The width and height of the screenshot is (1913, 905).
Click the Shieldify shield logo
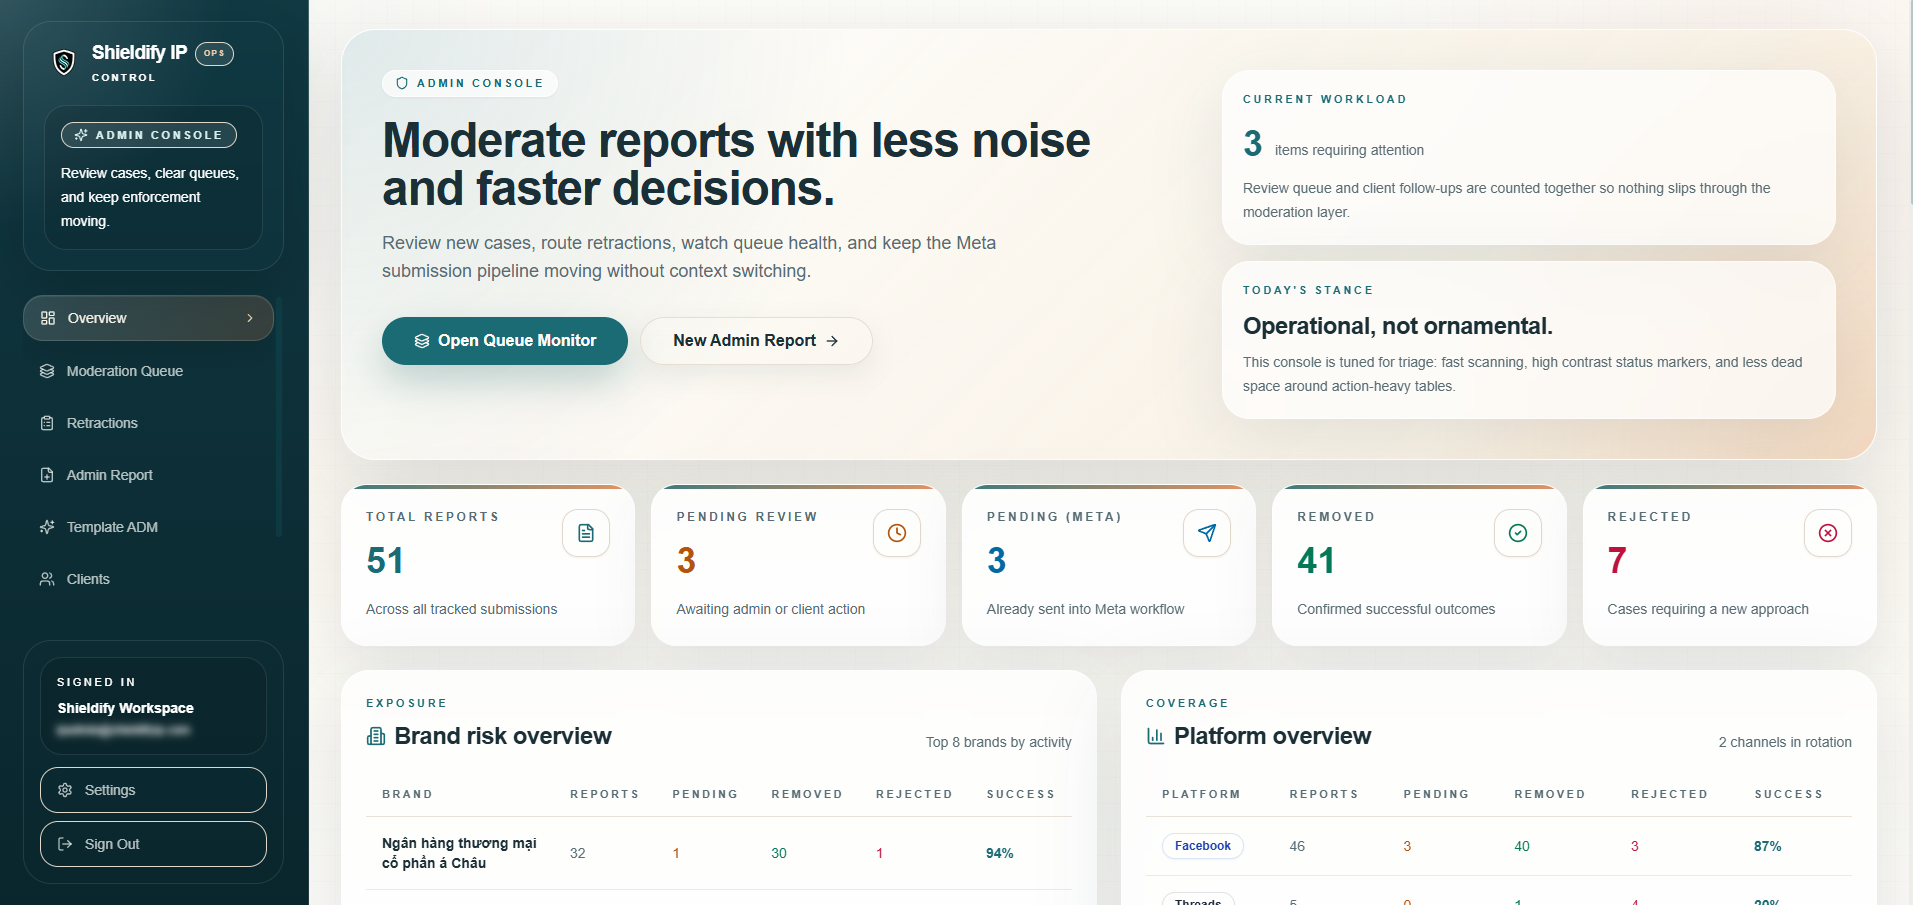pos(62,61)
